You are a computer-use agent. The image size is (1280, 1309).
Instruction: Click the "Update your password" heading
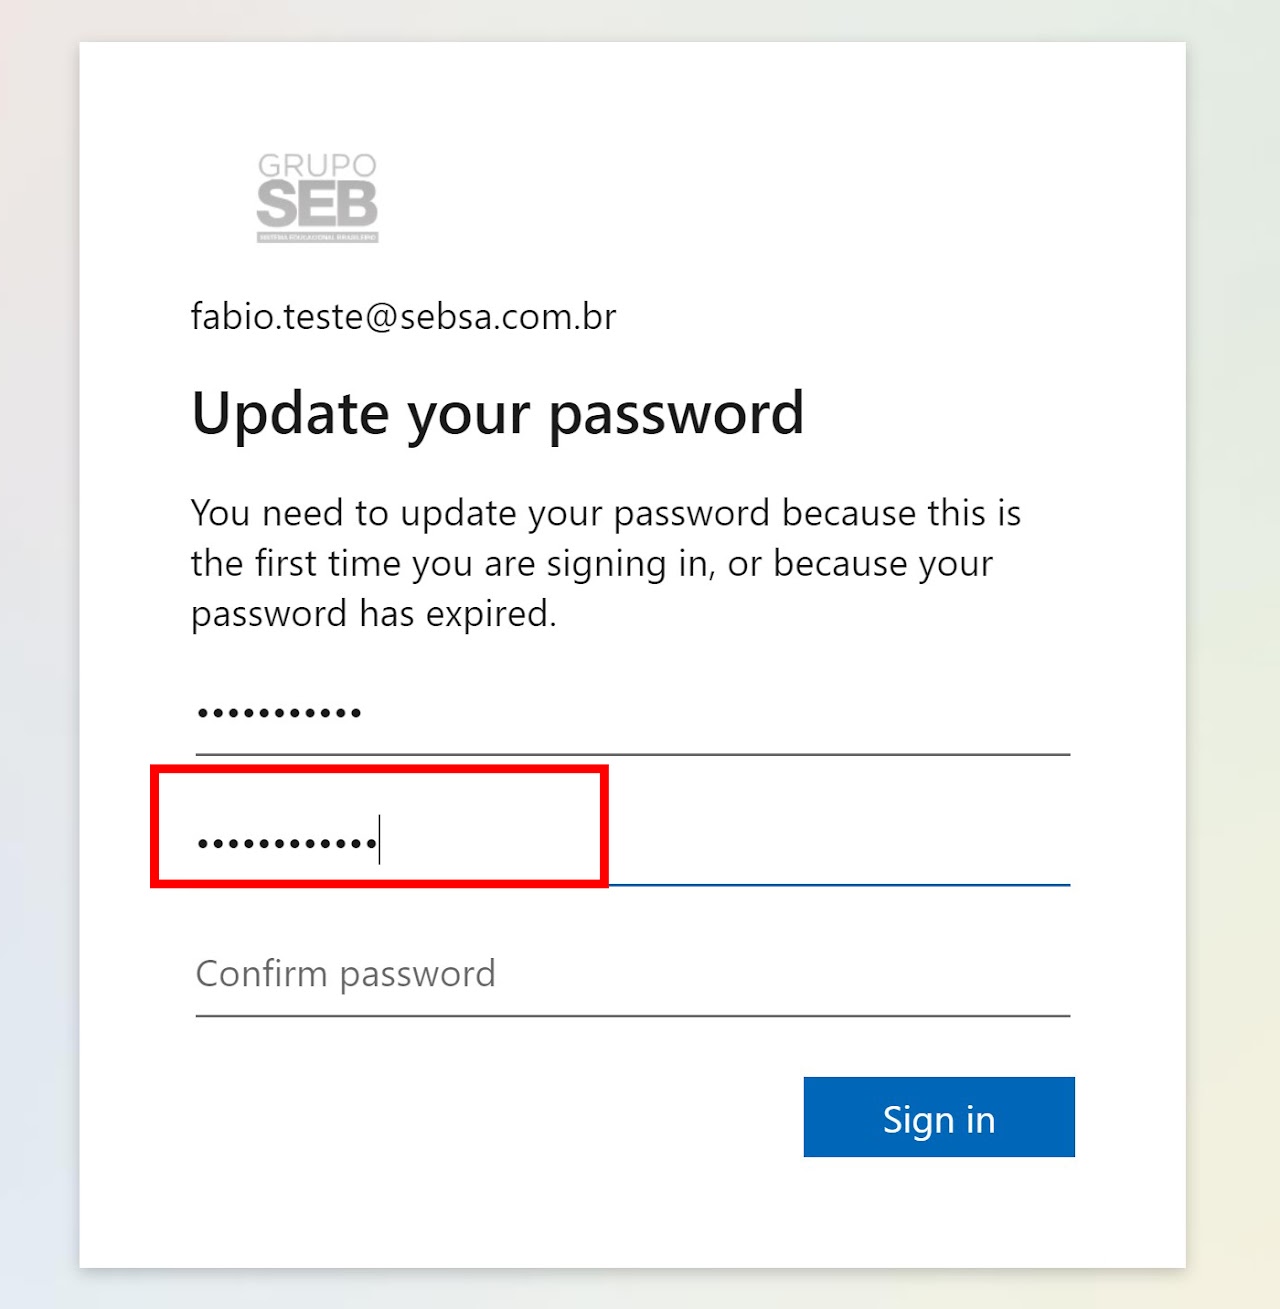click(497, 413)
